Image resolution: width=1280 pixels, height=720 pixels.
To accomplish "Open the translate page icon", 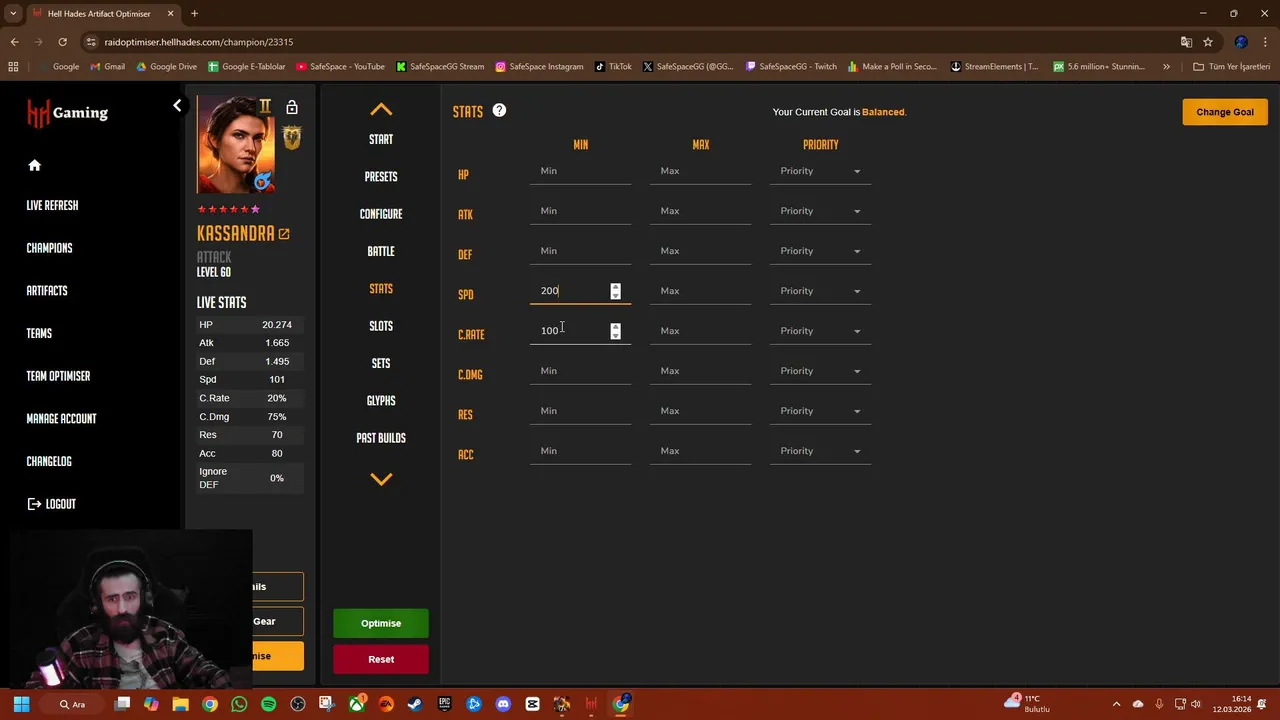I will coord(1186,42).
